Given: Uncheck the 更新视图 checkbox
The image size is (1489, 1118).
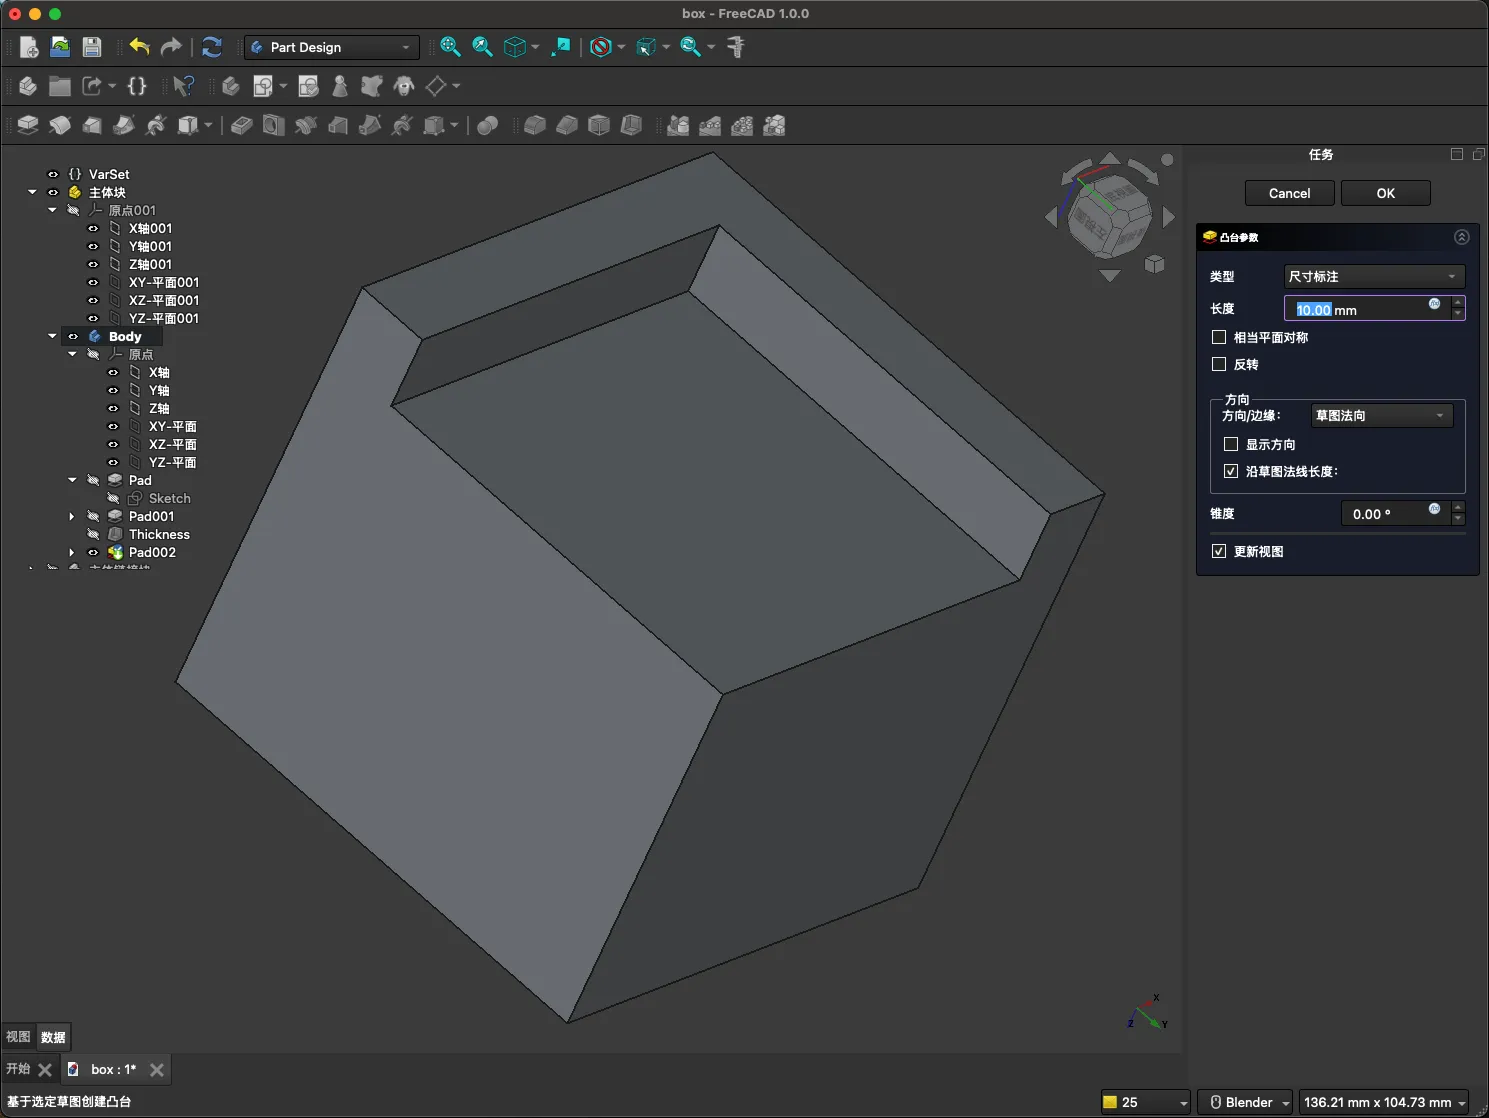Looking at the screenshot, I should pos(1219,551).
